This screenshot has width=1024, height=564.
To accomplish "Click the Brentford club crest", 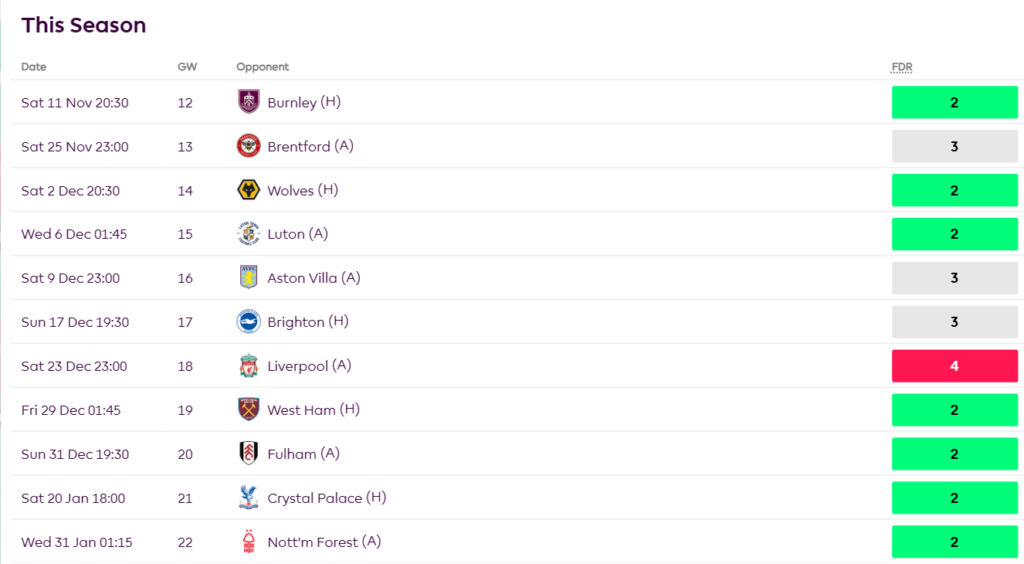I will pyautogui.click(x=249, y=146).
